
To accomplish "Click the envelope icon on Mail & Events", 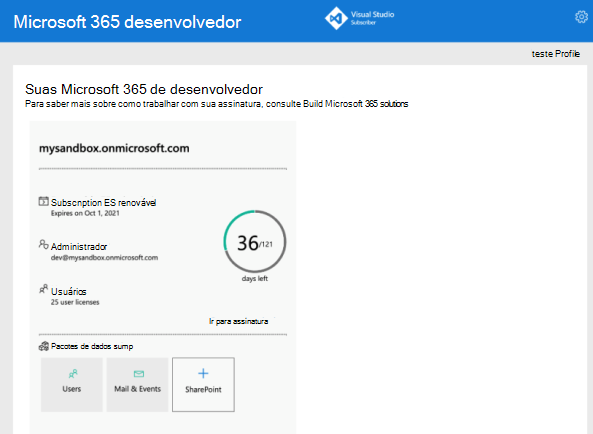I will (139, 374).
